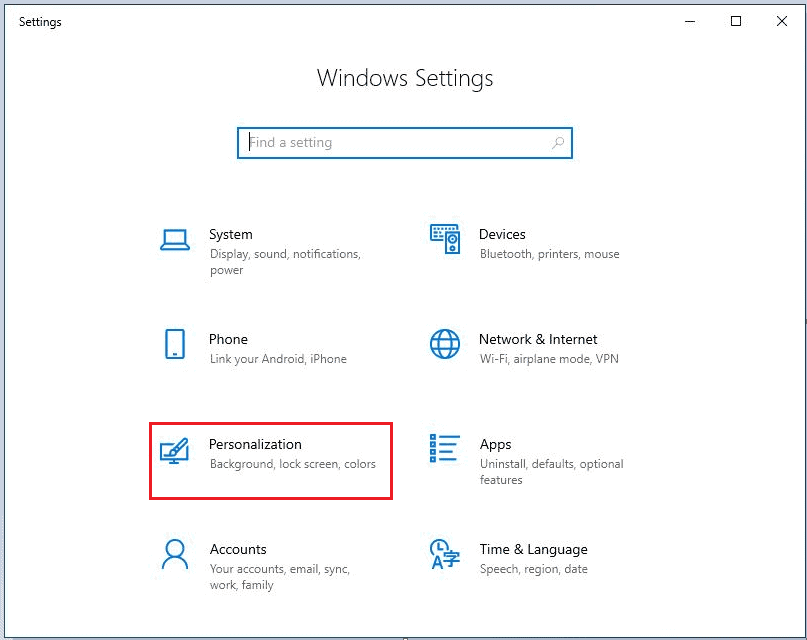The height and width of the screenshot is (640, 807).
Task: Open the Devices category title
Action: [x=502, y=234]
